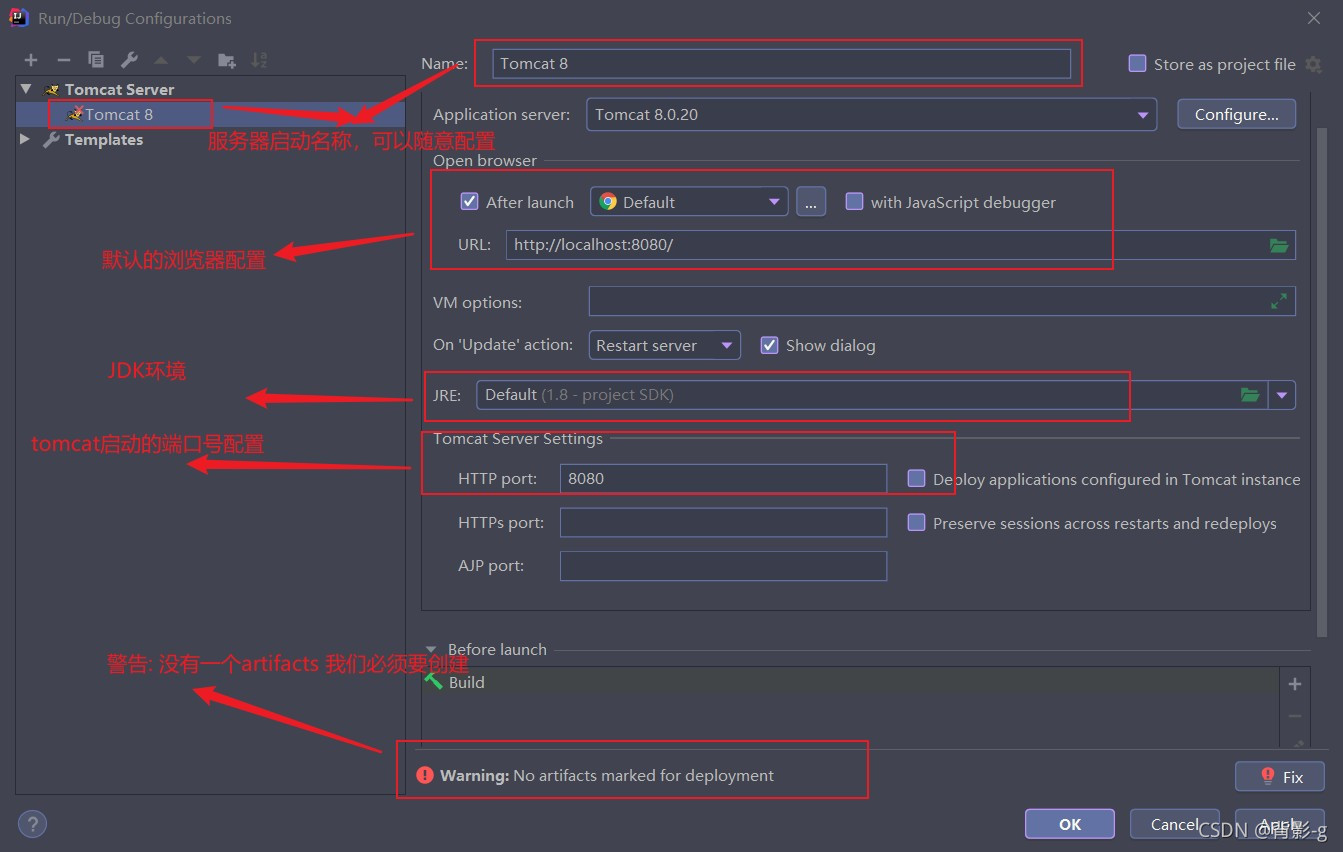Screen dimensions: 1343x852
Task: Move configuration down arrow icon
Action: coord(194,60)
